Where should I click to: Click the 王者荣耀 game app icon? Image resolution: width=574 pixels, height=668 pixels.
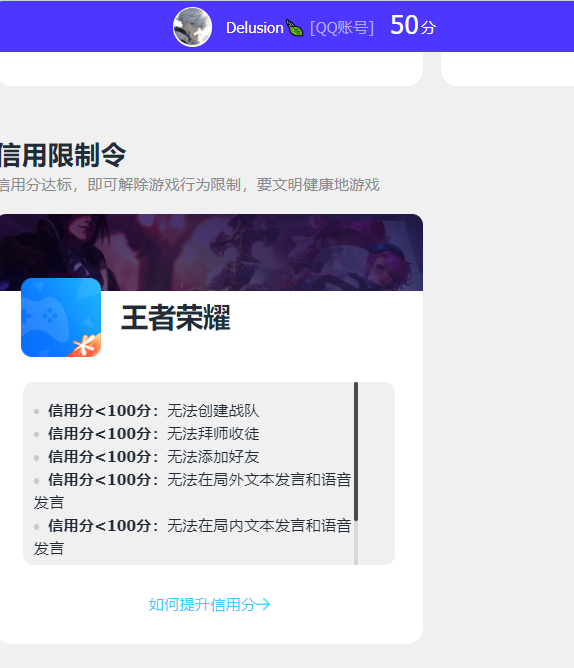61,317
